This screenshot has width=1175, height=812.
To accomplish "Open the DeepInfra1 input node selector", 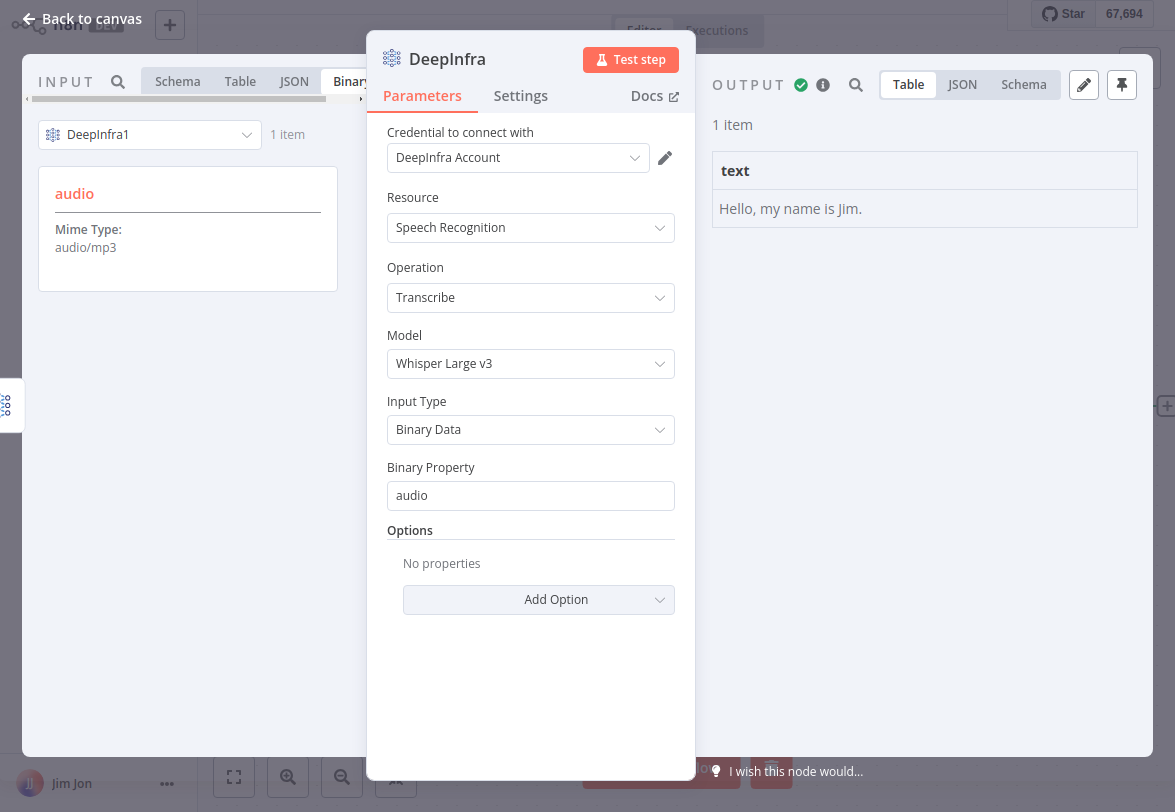I will [150, 135].
